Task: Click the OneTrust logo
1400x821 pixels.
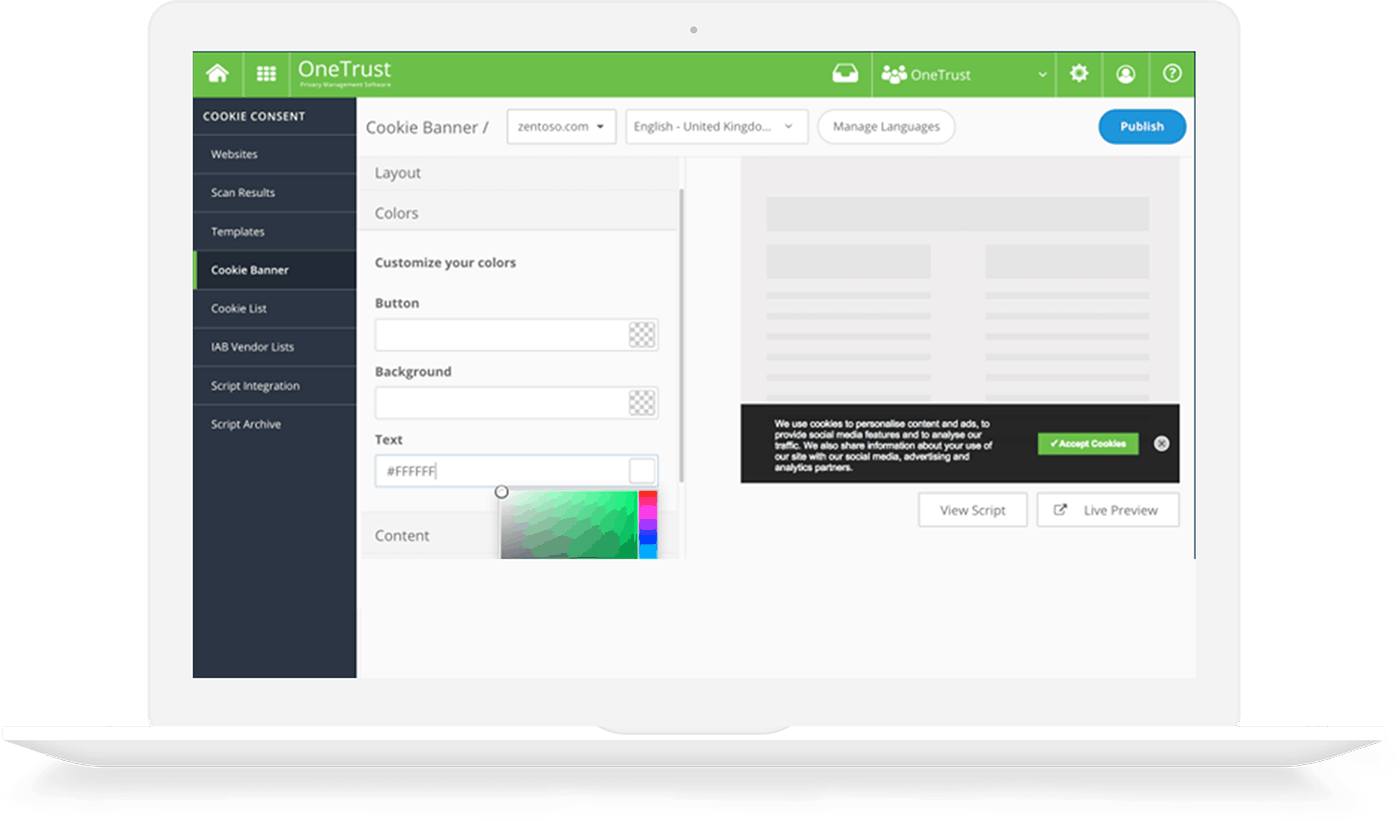Action: coord(344,73)
